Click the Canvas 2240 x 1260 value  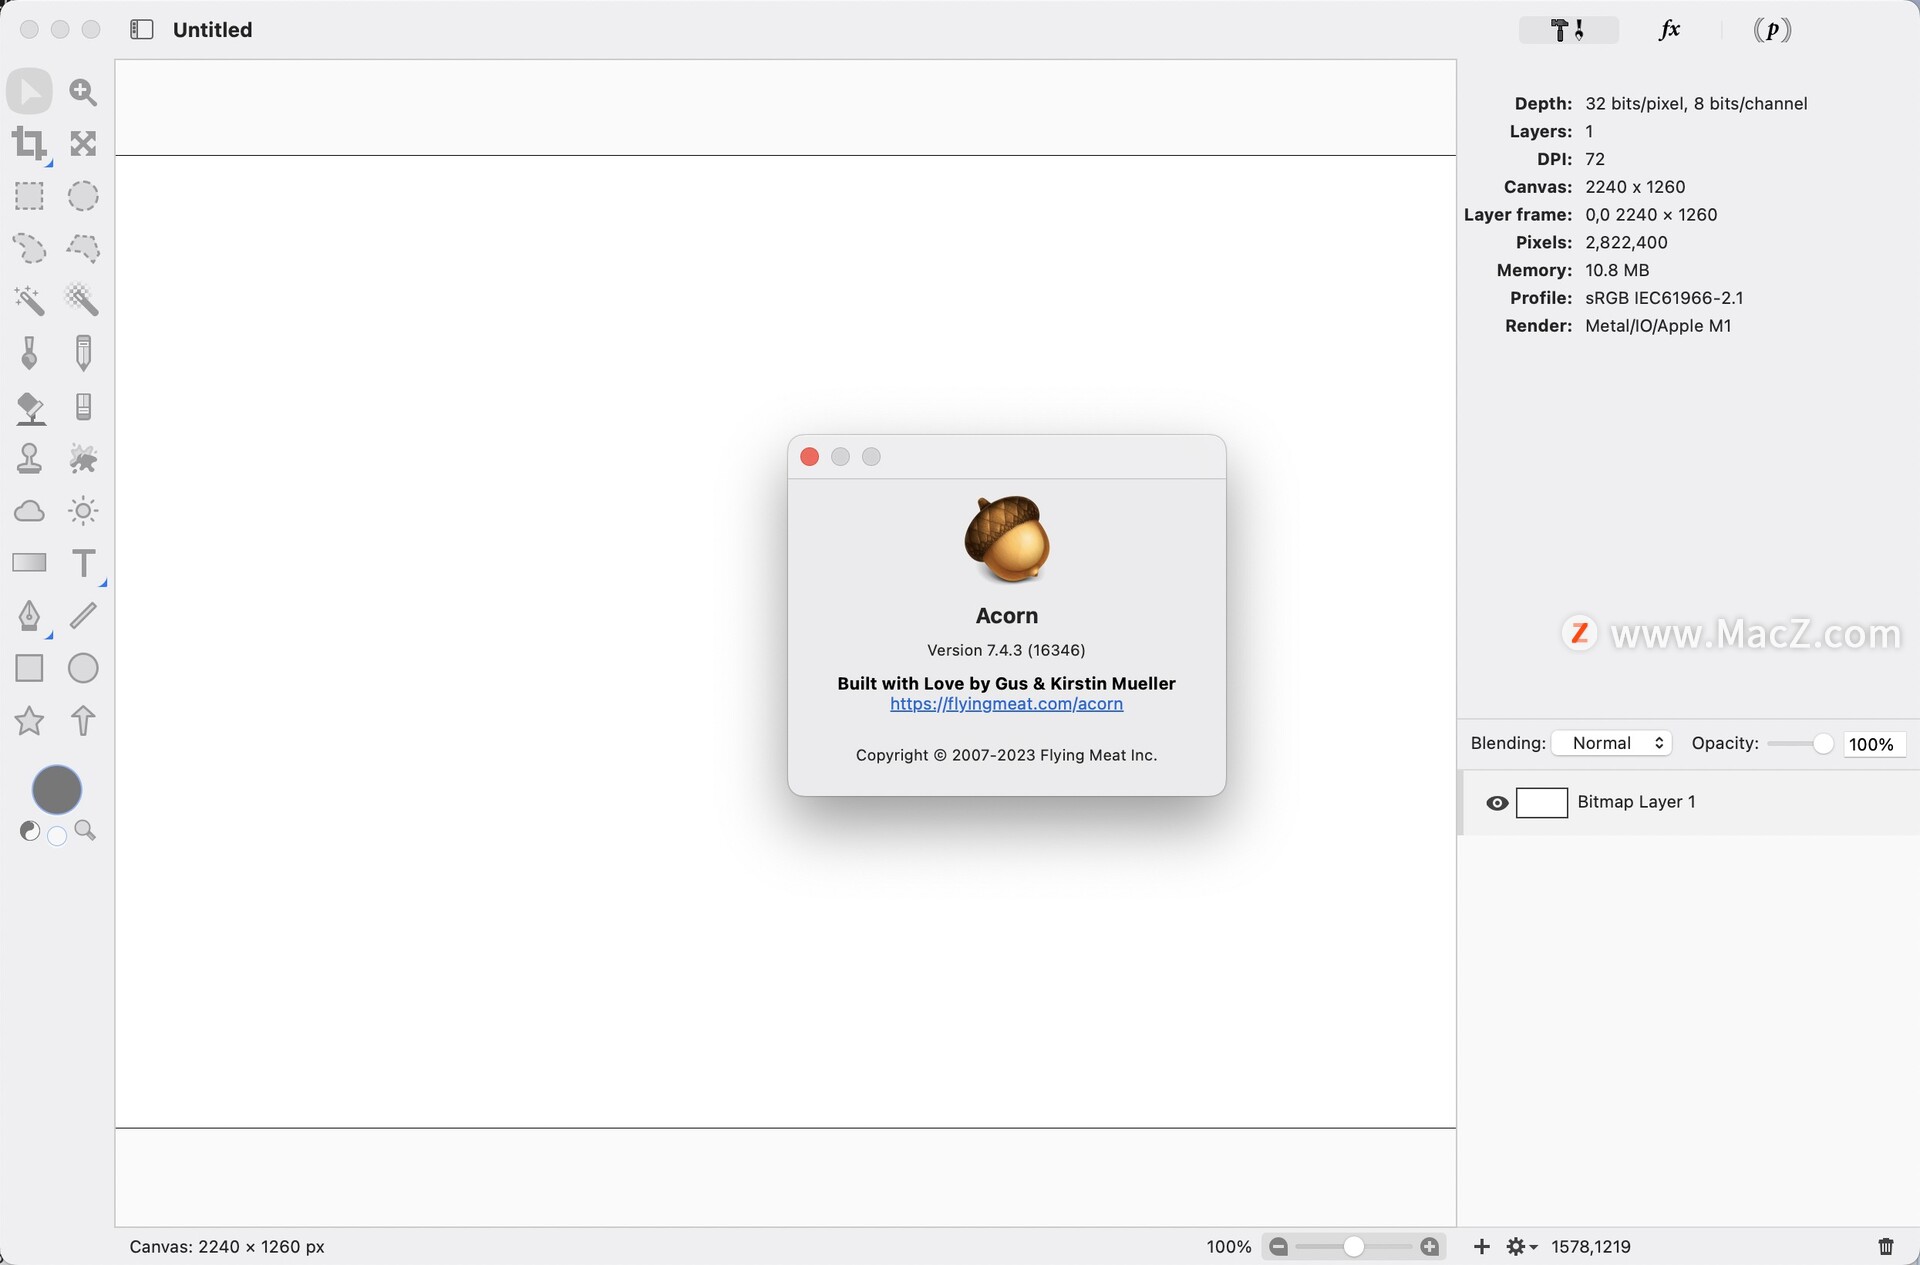pos(1635,187)
